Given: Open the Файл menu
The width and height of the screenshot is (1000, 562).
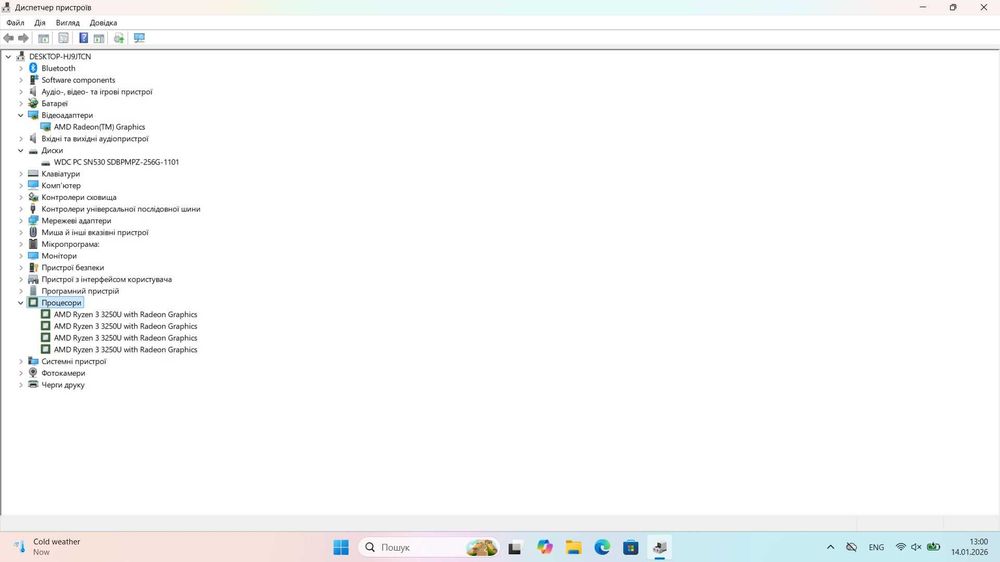Looking at the screenshot, I should tap(15, 23).
